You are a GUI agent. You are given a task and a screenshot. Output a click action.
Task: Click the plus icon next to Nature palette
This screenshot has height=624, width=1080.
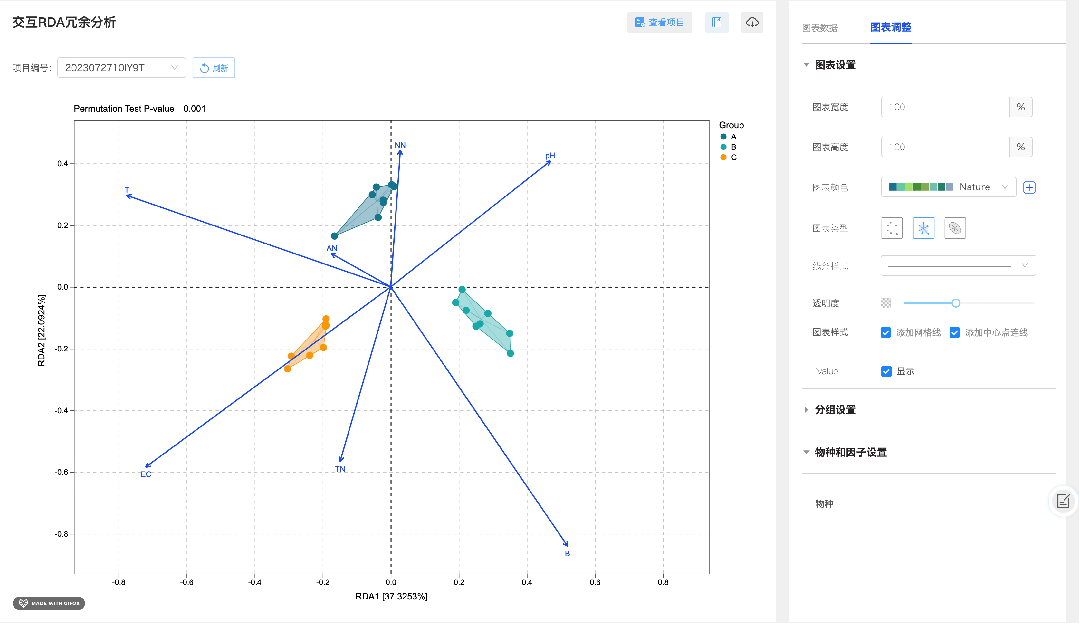coord(1030,187)
